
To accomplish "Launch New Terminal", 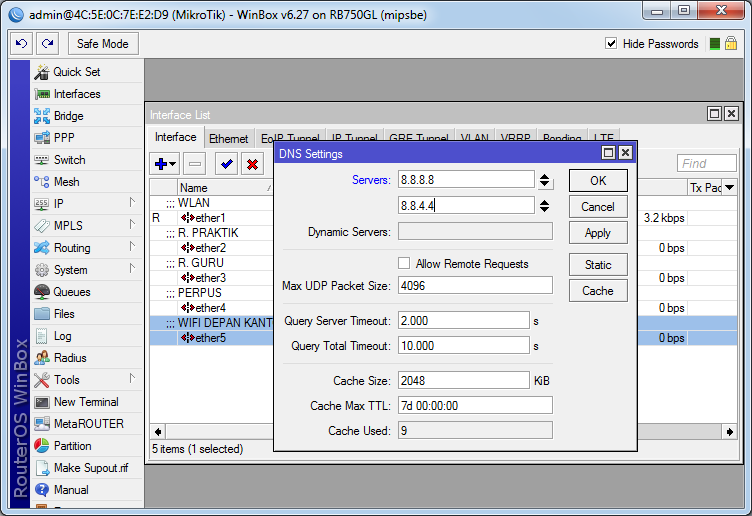I will 87,402.
